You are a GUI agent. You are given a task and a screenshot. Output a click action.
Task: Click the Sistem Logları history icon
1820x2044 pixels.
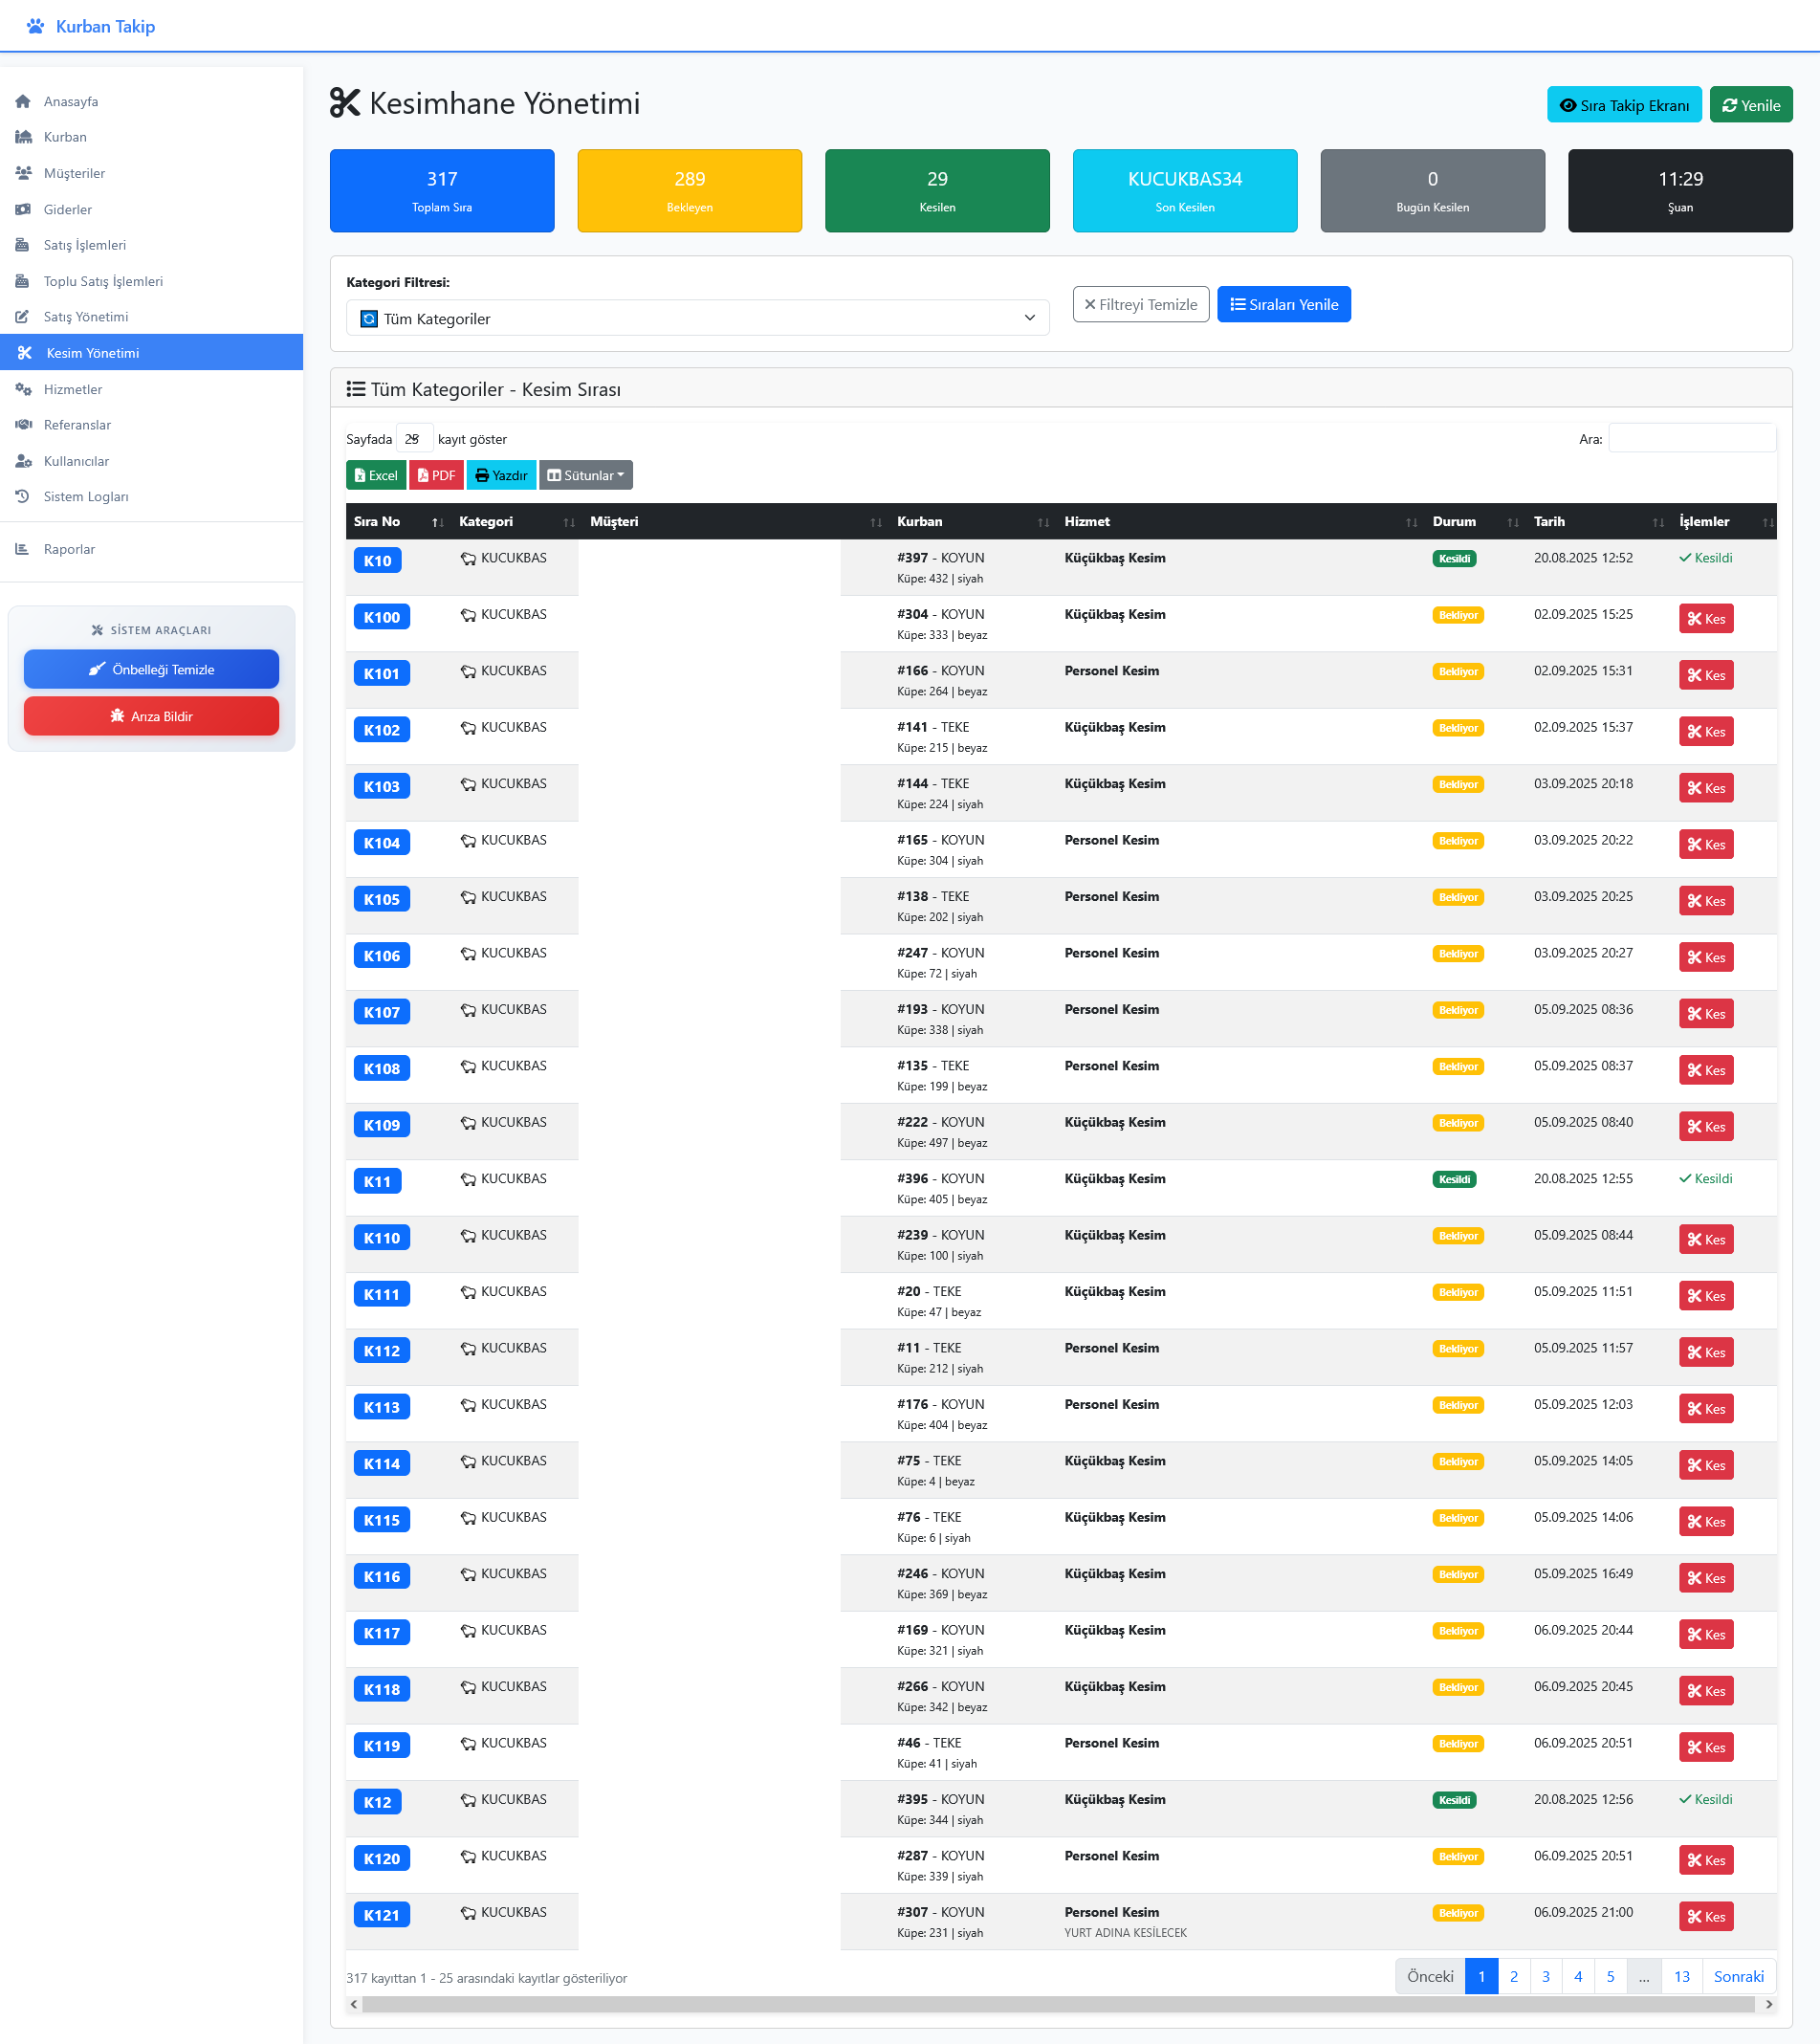pos(23,496)
